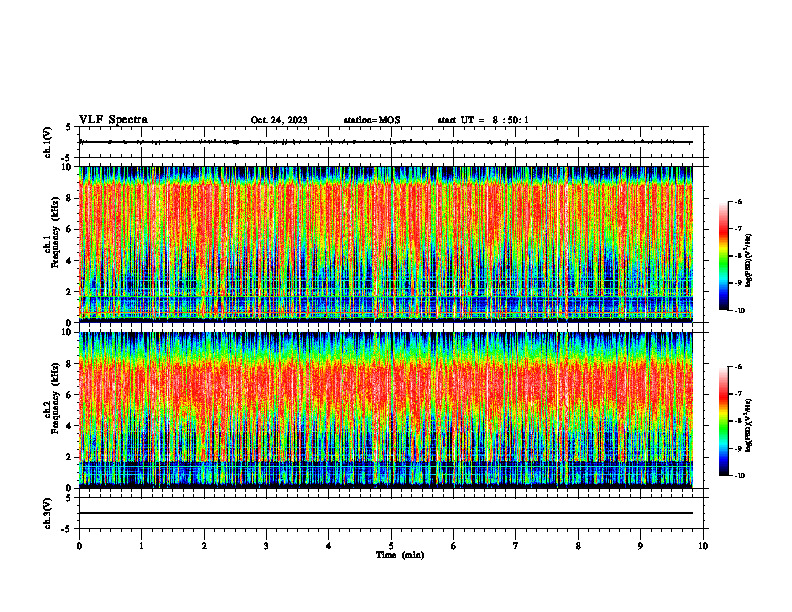This screenshot has width=792, height=612.
Task: Click the "station=MOS" header label
Action: coord(372,120)
